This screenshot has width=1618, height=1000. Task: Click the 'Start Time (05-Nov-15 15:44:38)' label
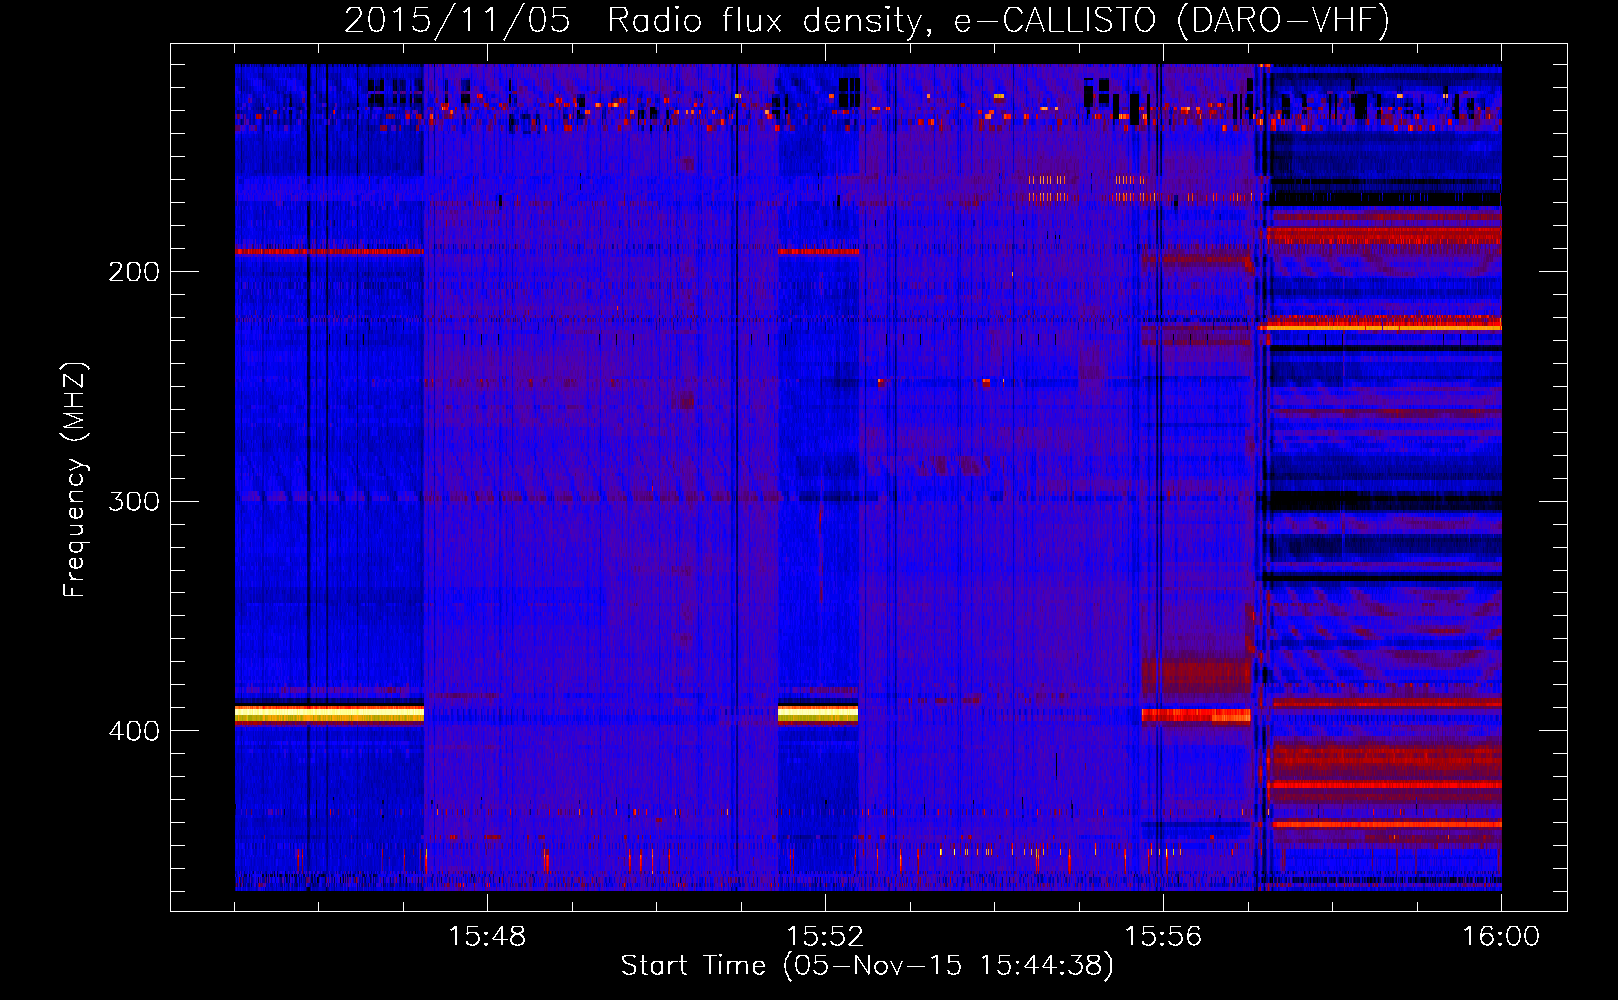click(867, 966)
